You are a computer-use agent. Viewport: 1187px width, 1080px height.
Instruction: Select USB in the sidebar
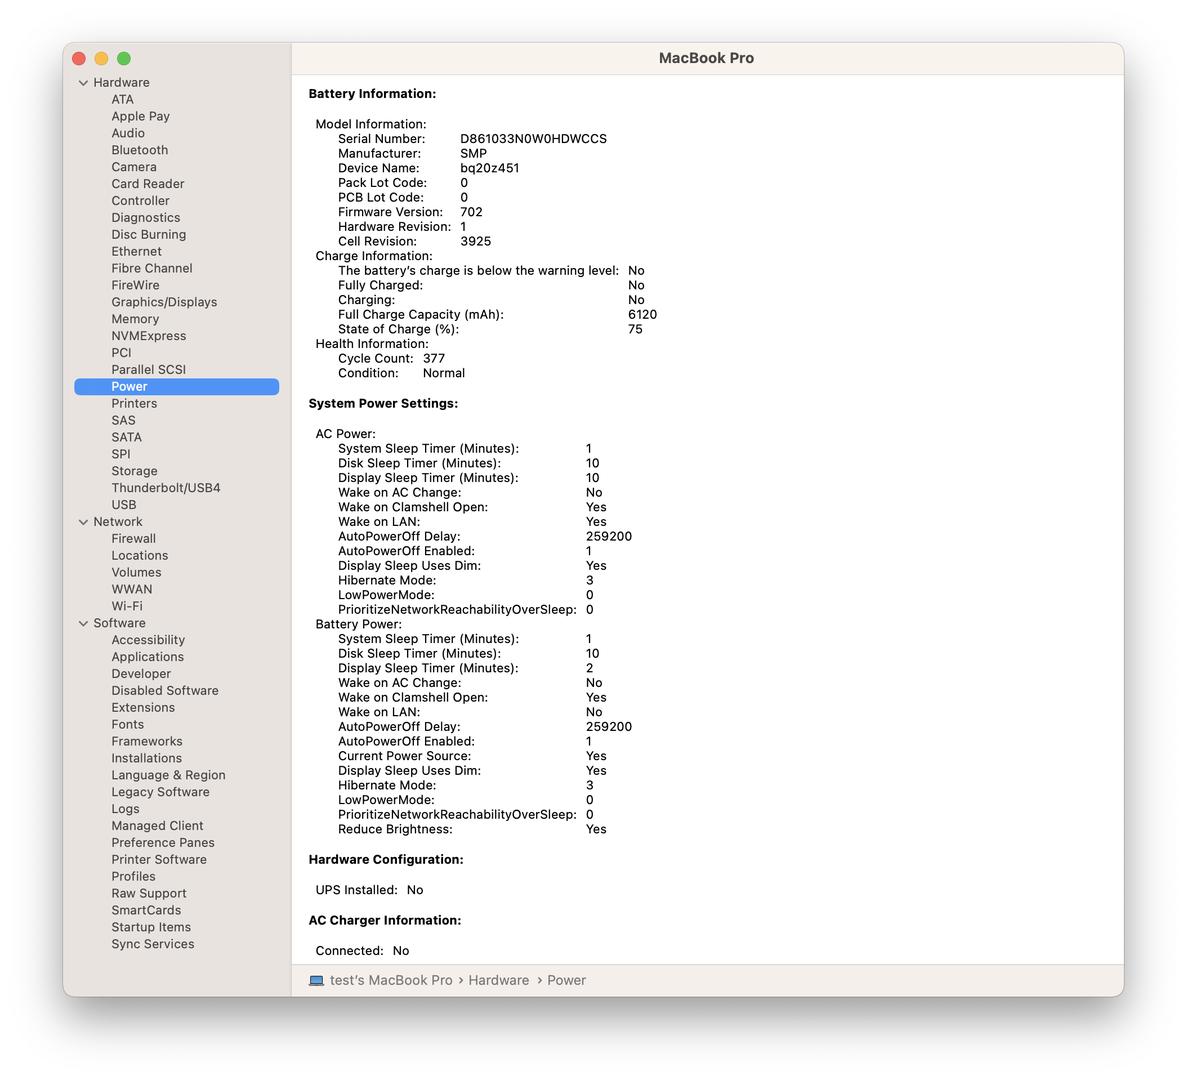(x=124, y=505)
